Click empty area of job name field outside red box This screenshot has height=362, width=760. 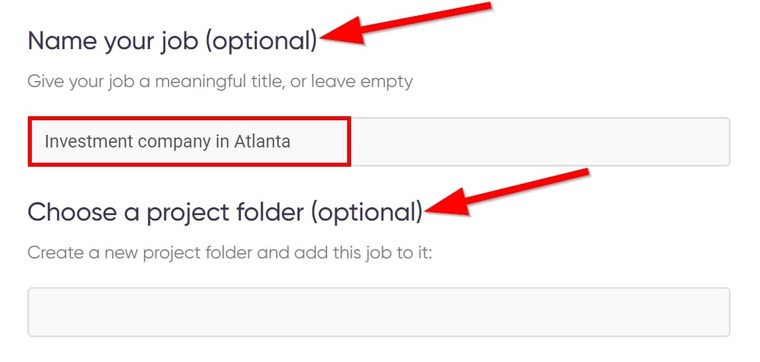[540, 142]
